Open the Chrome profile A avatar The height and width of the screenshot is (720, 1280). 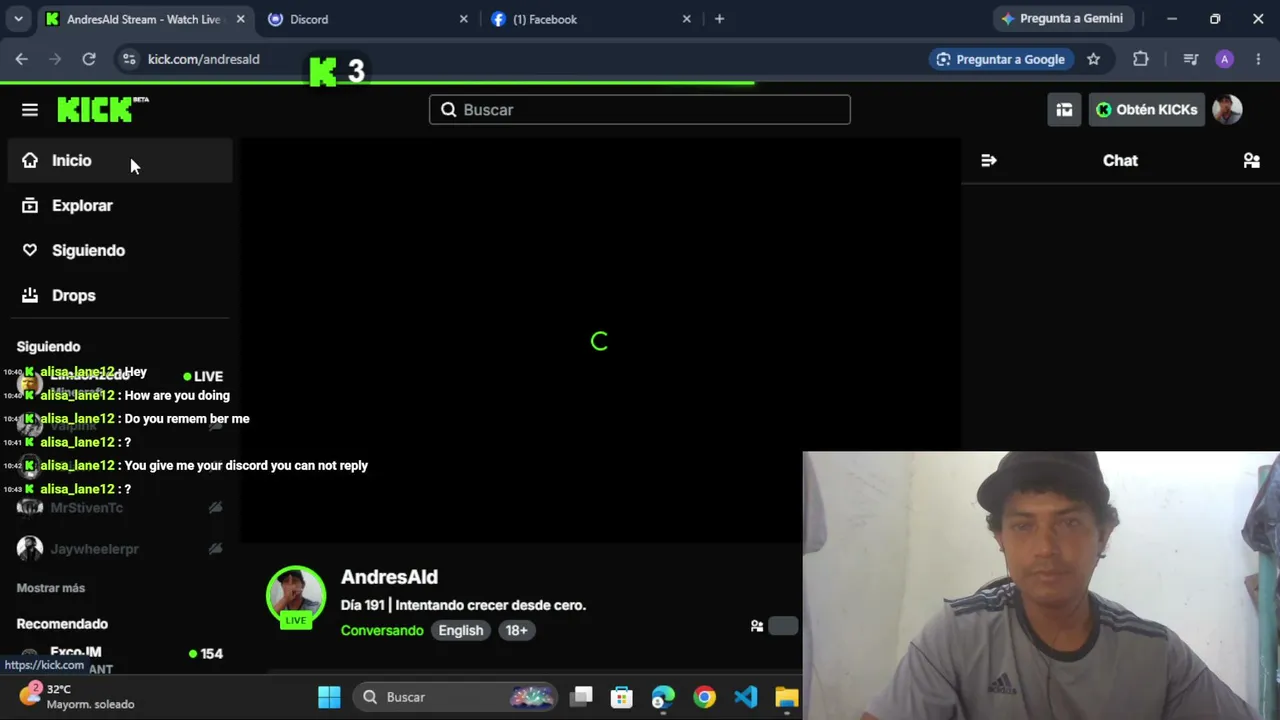tap(1224, 59)
